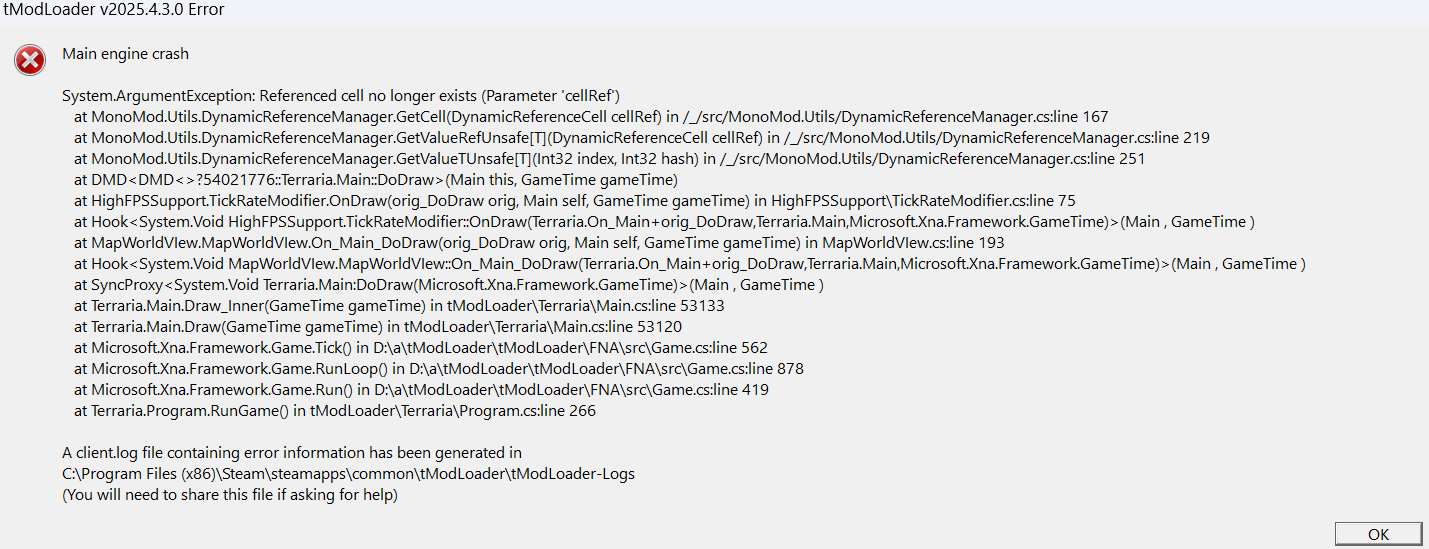Image resolution: width=1429 pixels, height=549 pixels.
Task: Click the System.ArgumentException message line
Action: click(x=342, y=96)
